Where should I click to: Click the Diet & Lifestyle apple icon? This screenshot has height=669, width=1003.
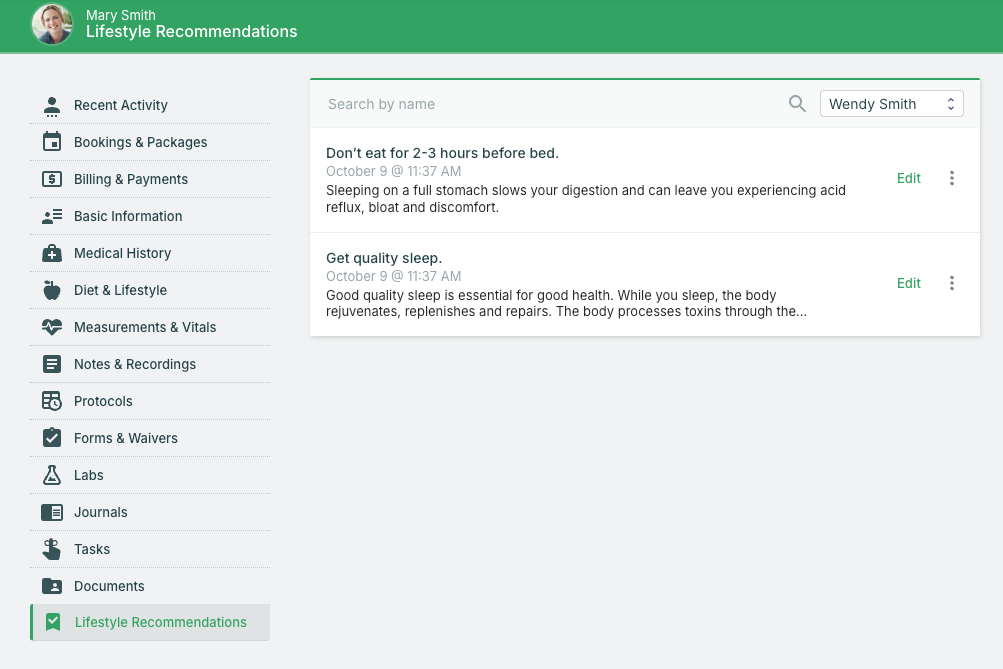tap(52, 290)
